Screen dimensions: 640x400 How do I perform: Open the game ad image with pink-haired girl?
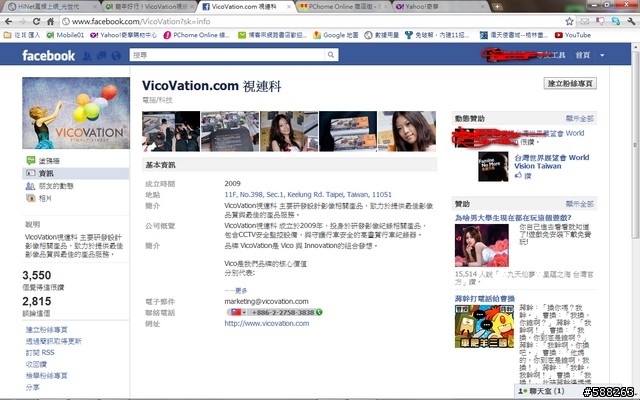point(482,245)
